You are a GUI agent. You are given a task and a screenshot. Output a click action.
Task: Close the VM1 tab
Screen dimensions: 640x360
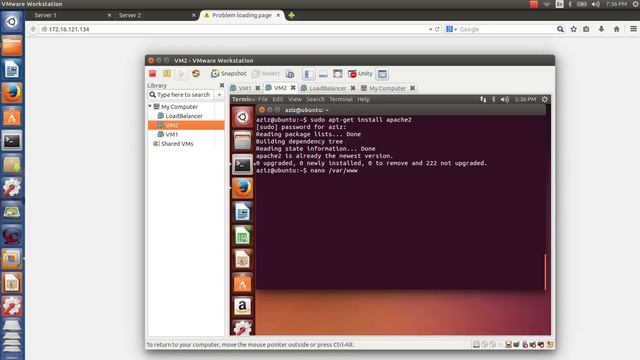point(258,88)
